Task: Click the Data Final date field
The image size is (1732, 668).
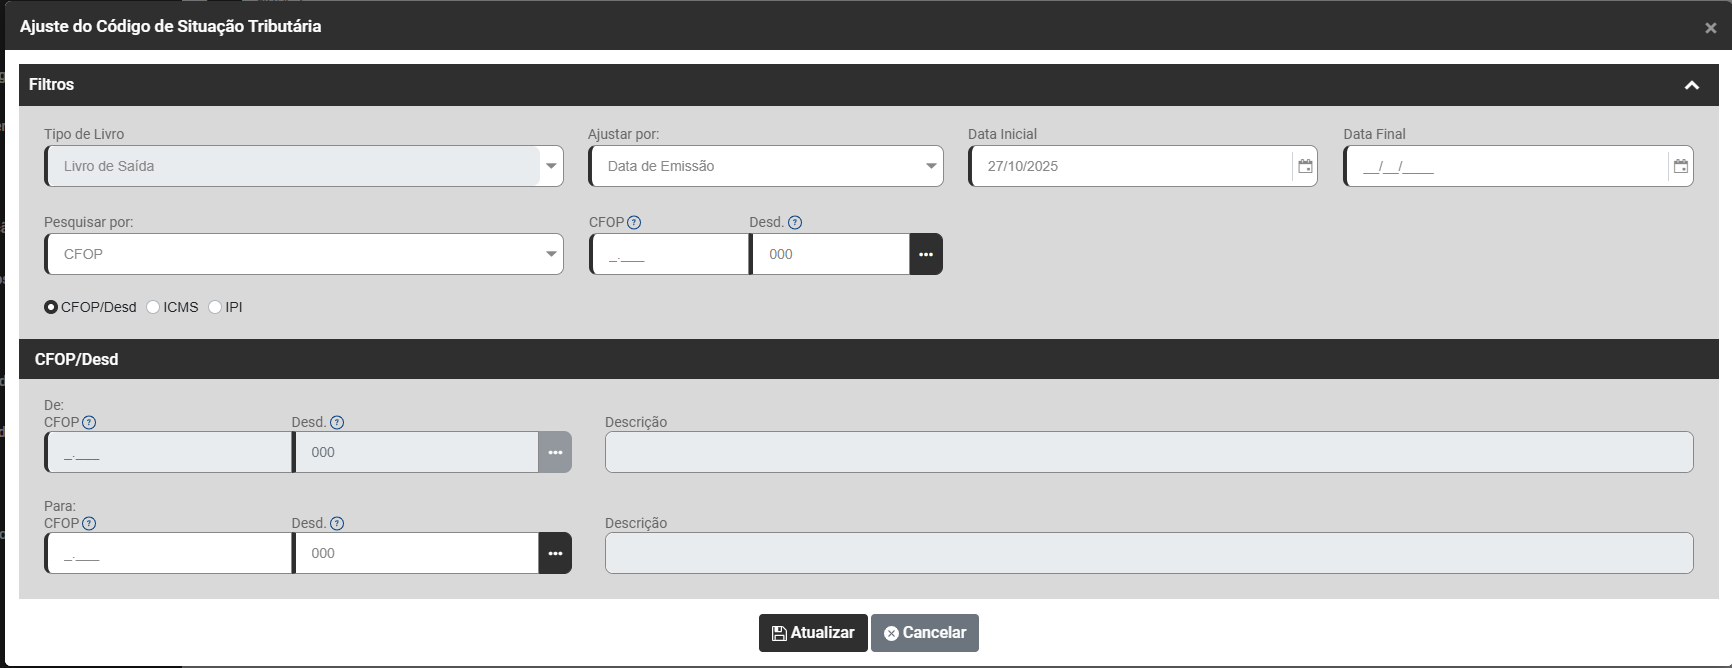Action: point(1505,166)
